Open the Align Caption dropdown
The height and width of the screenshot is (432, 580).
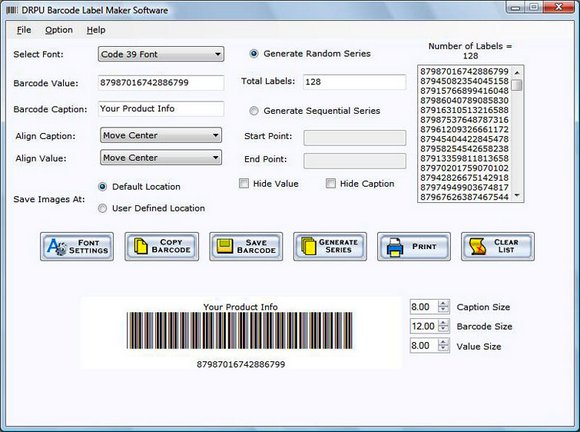coord(161,135)
